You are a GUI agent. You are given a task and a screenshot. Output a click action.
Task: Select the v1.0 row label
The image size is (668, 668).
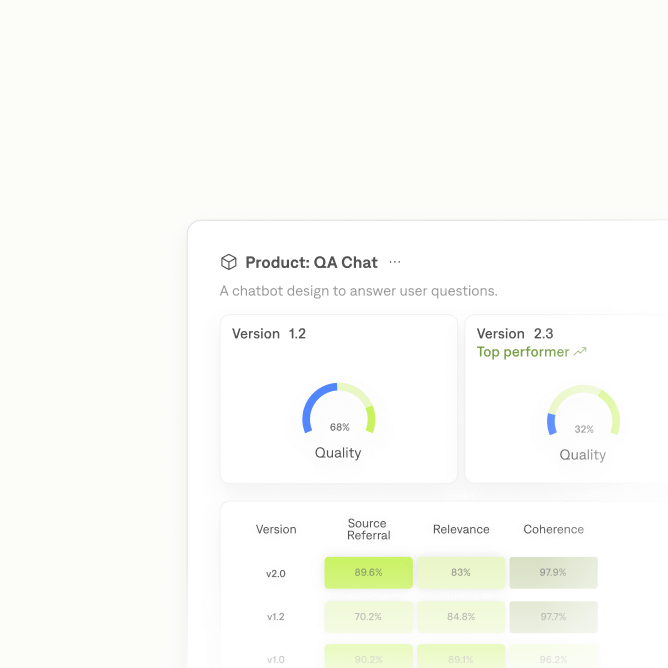(x=276, y=659)
